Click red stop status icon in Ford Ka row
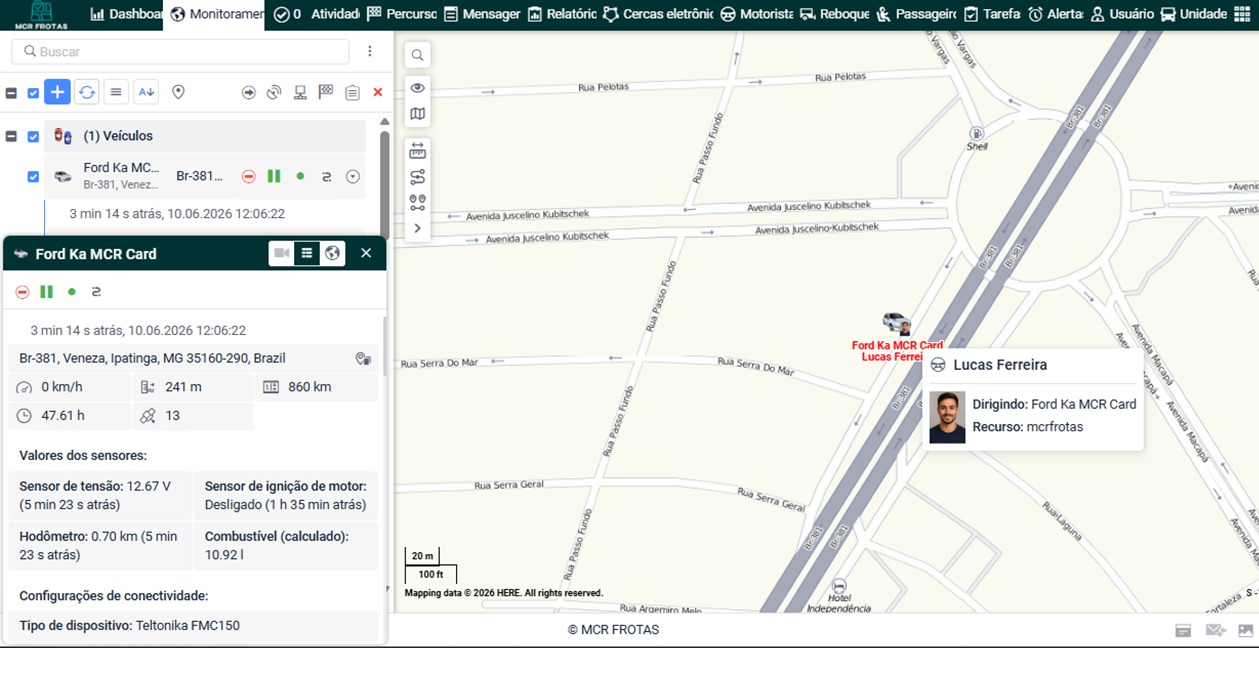Screen dimensions: 1259x680 [249, 176]
